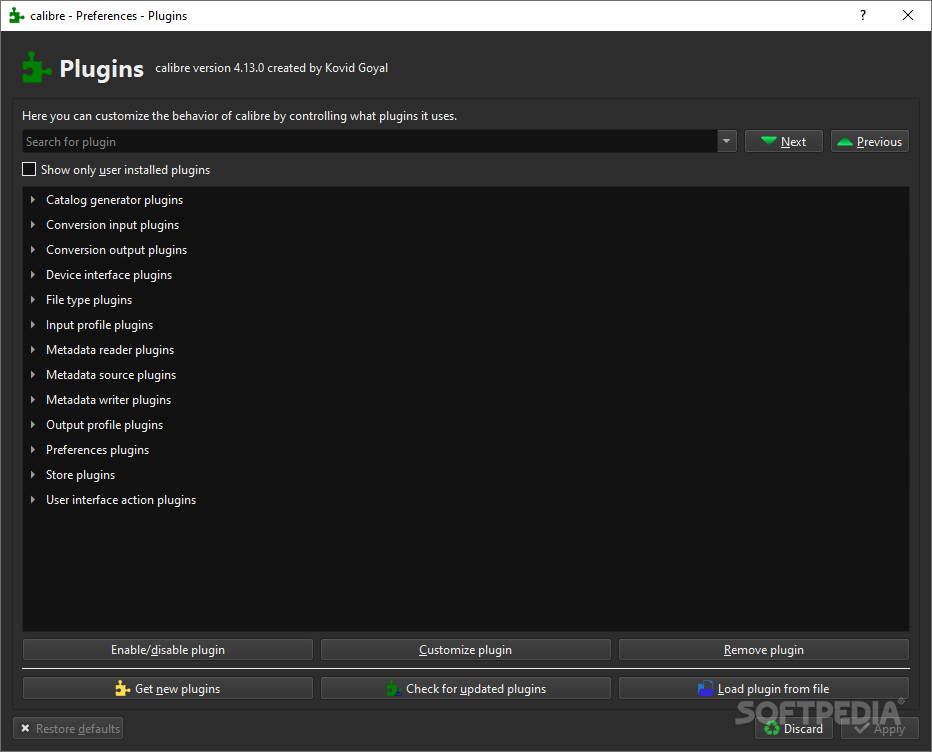Expand Conversion input plugins

(33, 225)
